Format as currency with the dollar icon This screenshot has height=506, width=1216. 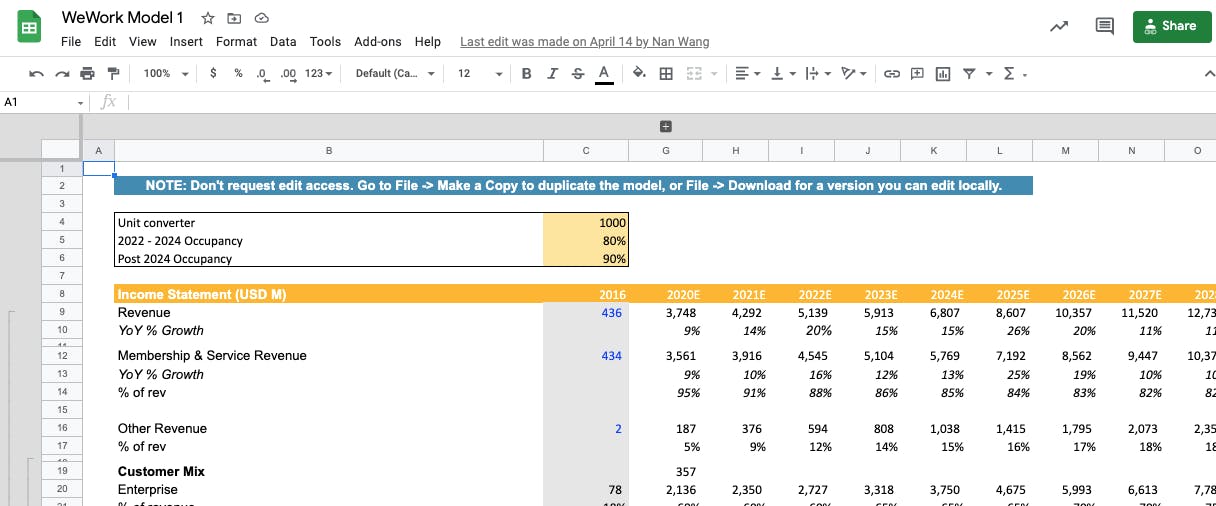coord(213,73)
